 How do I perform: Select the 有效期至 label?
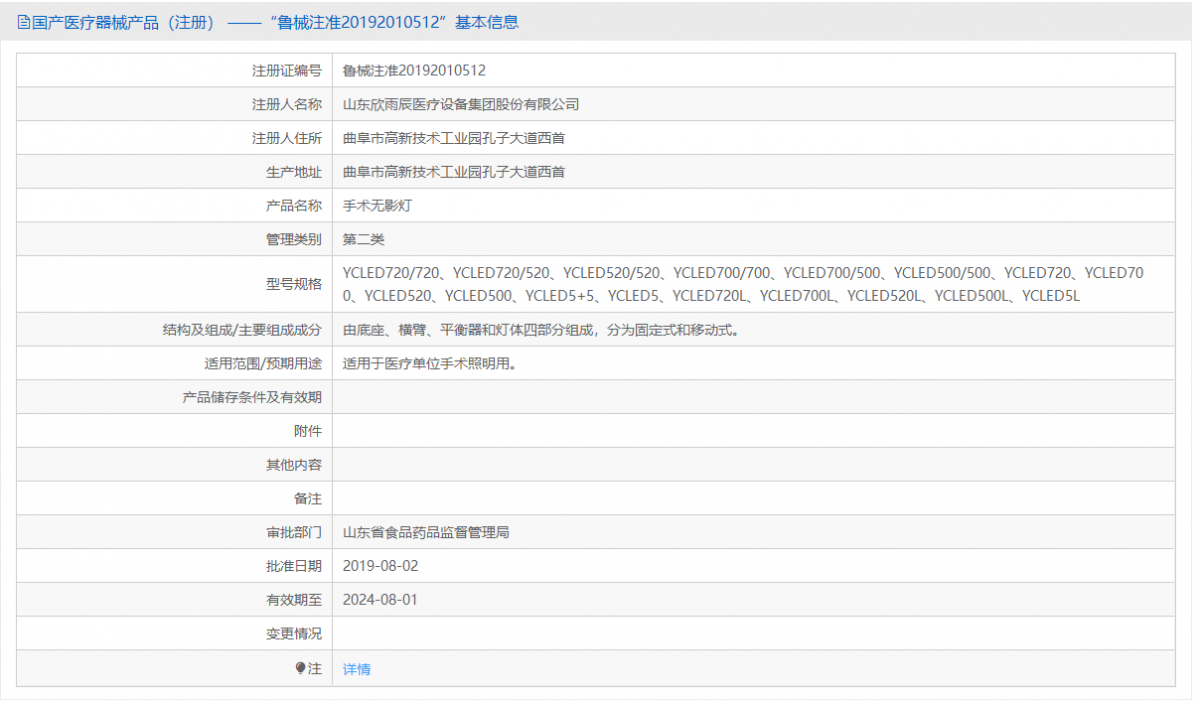294,600
